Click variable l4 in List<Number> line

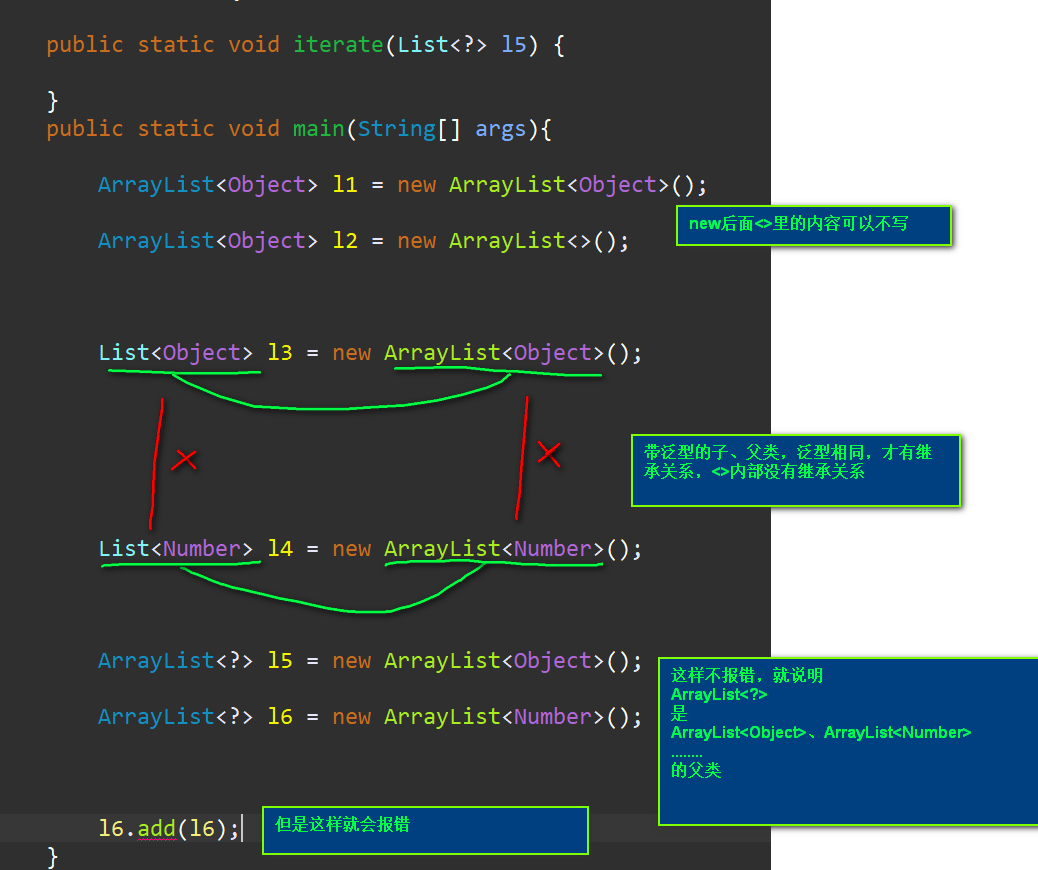coord(280,549)
